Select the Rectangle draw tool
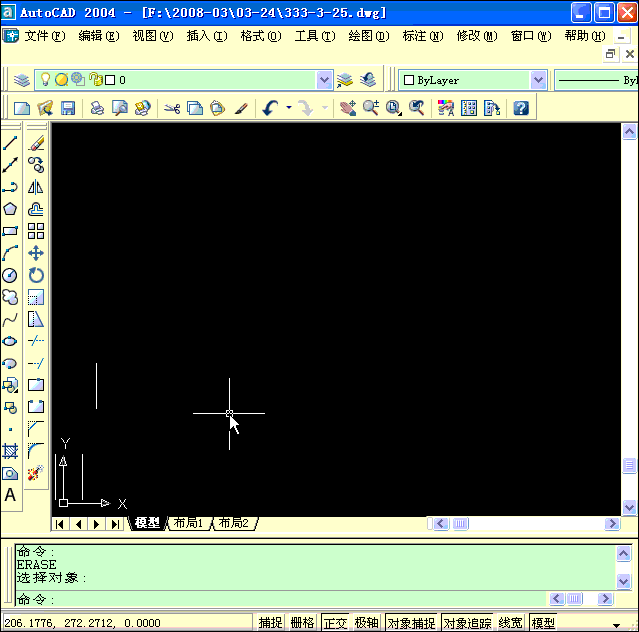Viewport: 639px width, 632px height. point(10,231)
